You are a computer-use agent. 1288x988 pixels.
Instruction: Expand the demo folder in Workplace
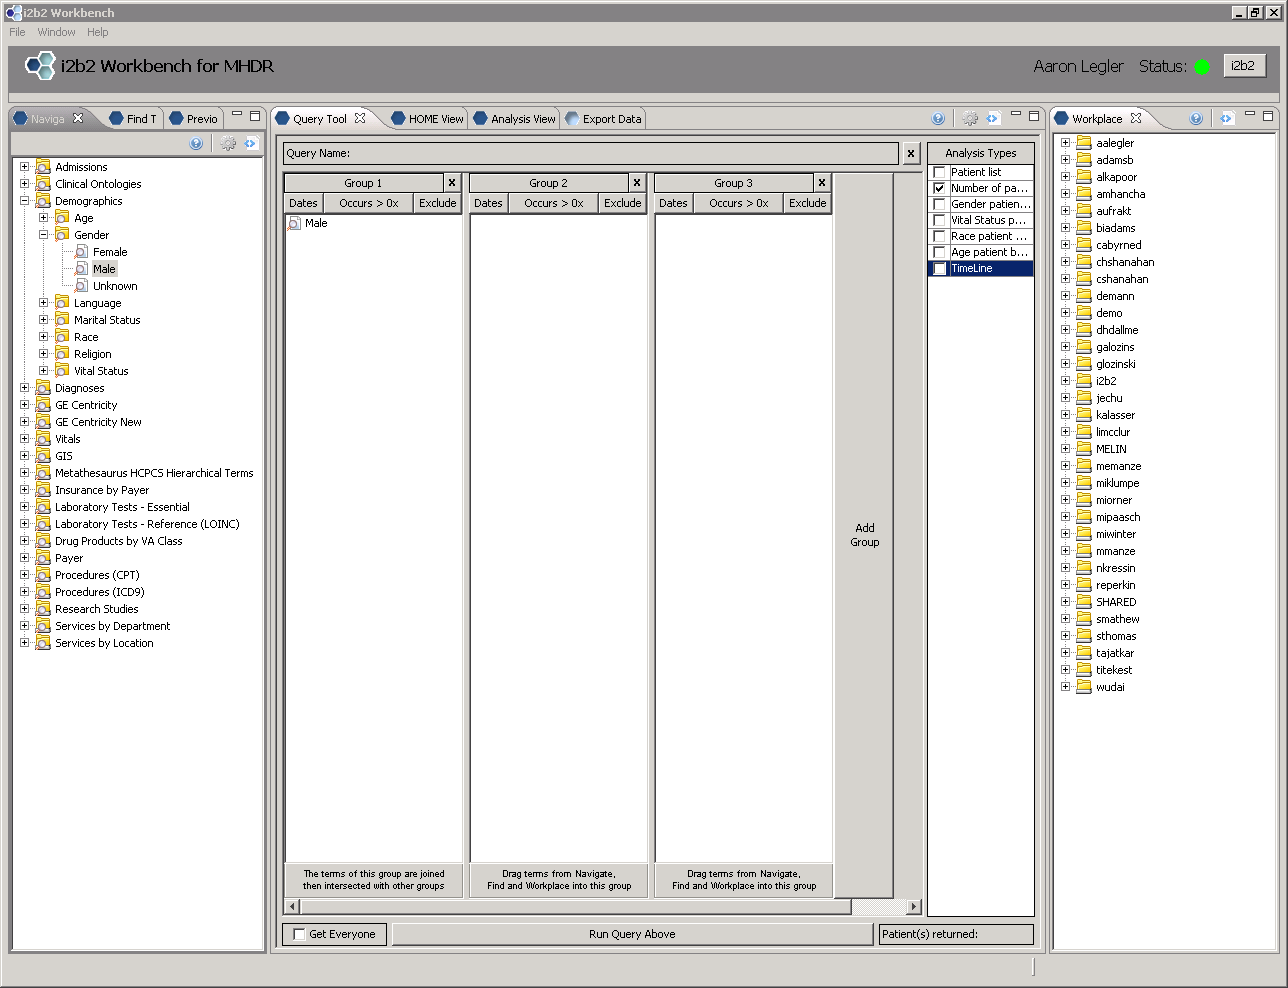point(1065,313)
